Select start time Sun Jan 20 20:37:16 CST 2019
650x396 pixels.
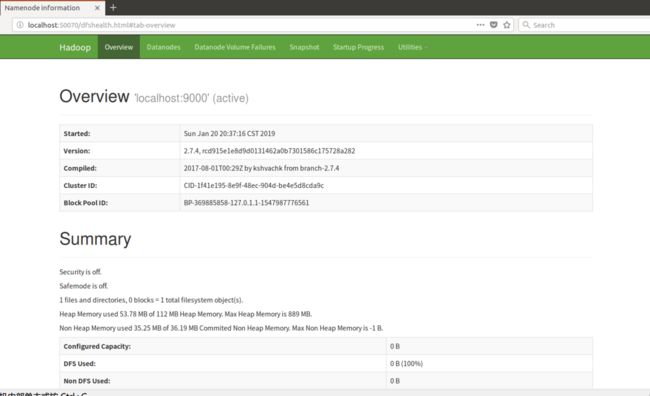229,134
